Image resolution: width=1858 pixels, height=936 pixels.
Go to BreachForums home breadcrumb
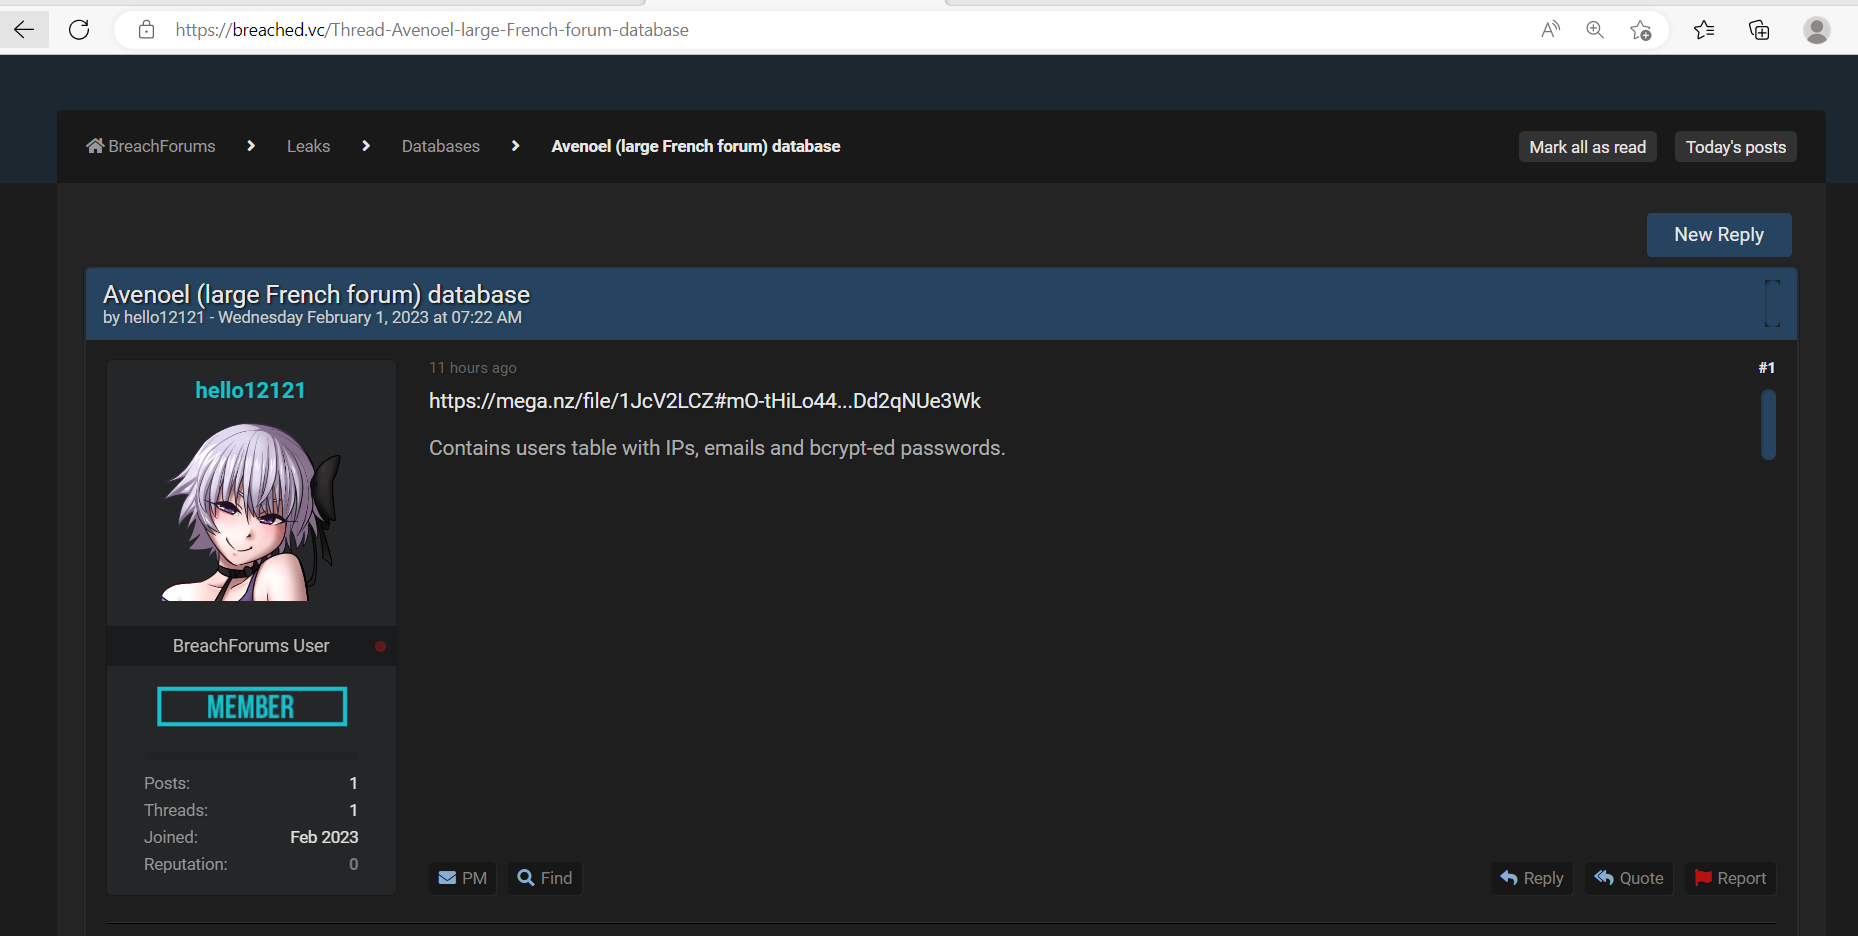click(151, 146)
